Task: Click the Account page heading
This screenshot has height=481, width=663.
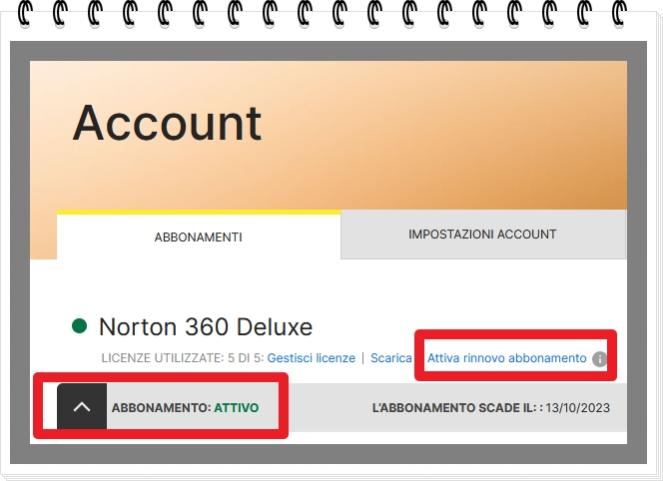Action: coord(167,123)
